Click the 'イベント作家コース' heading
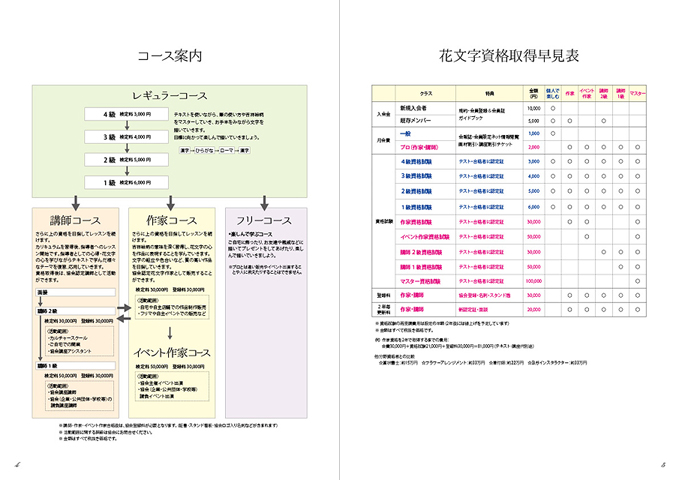 [x=172, y=353]
